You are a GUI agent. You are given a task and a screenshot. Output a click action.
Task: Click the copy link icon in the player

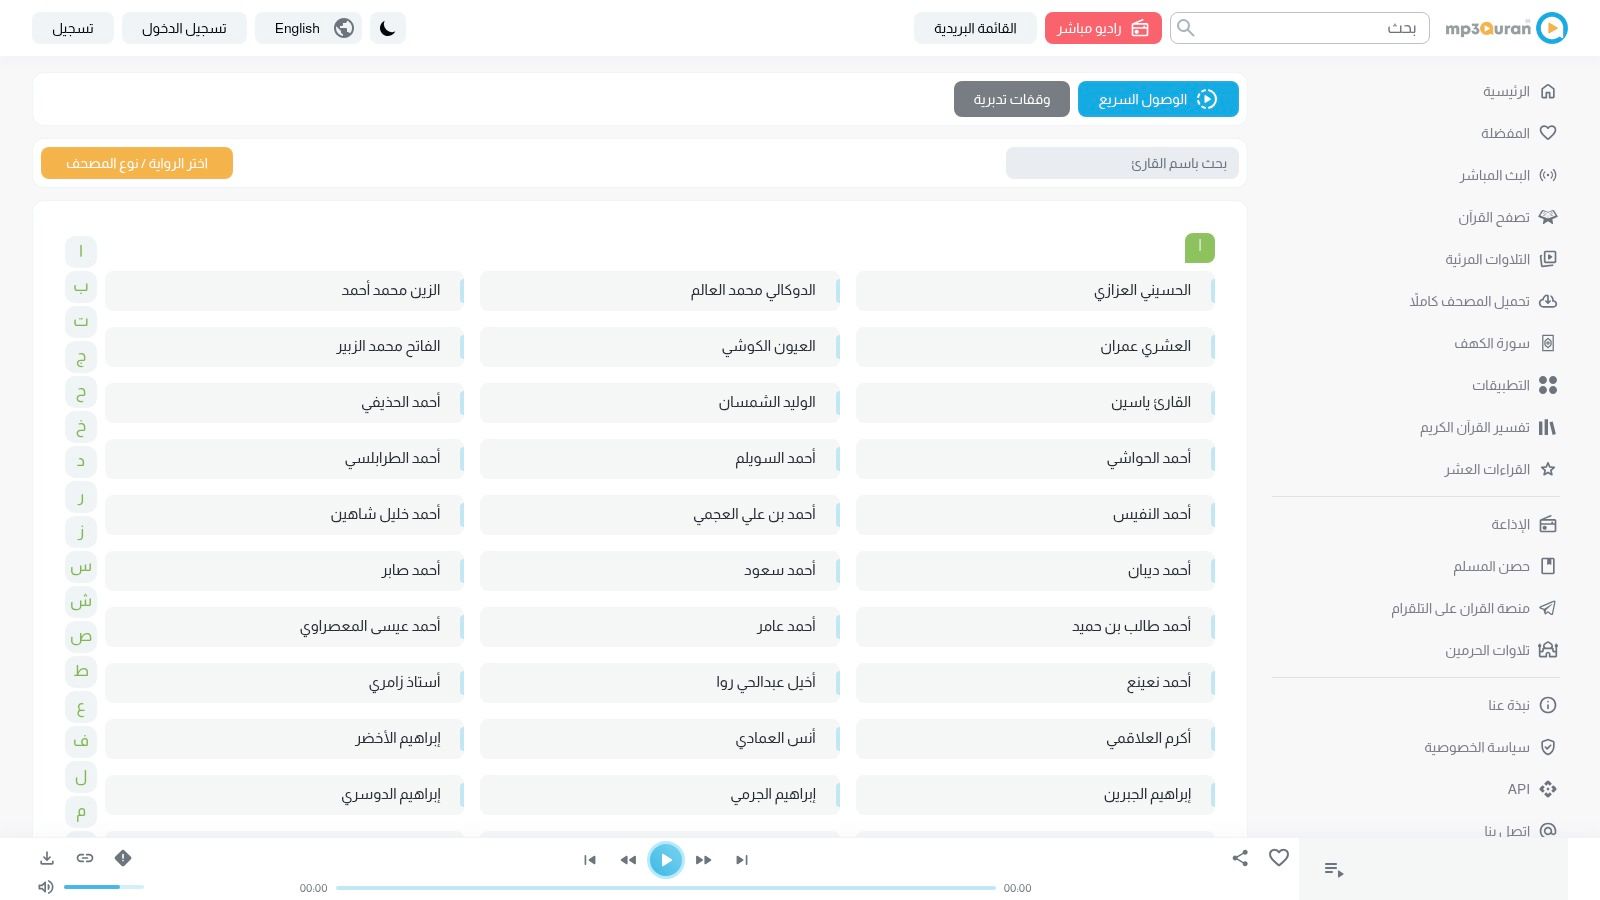pos(85,858)
